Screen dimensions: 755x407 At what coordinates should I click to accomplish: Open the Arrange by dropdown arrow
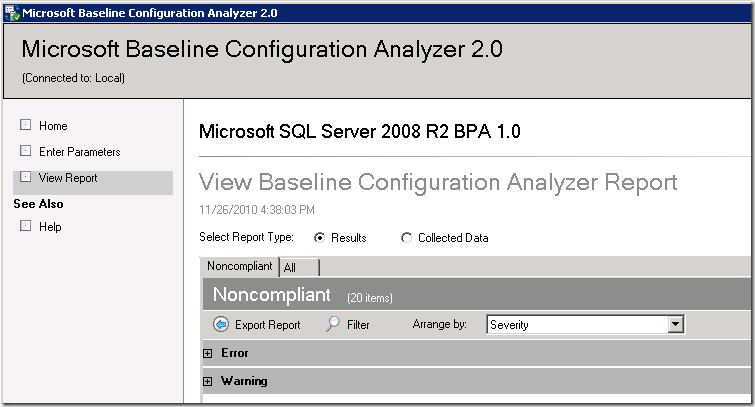tap(676, 324)
